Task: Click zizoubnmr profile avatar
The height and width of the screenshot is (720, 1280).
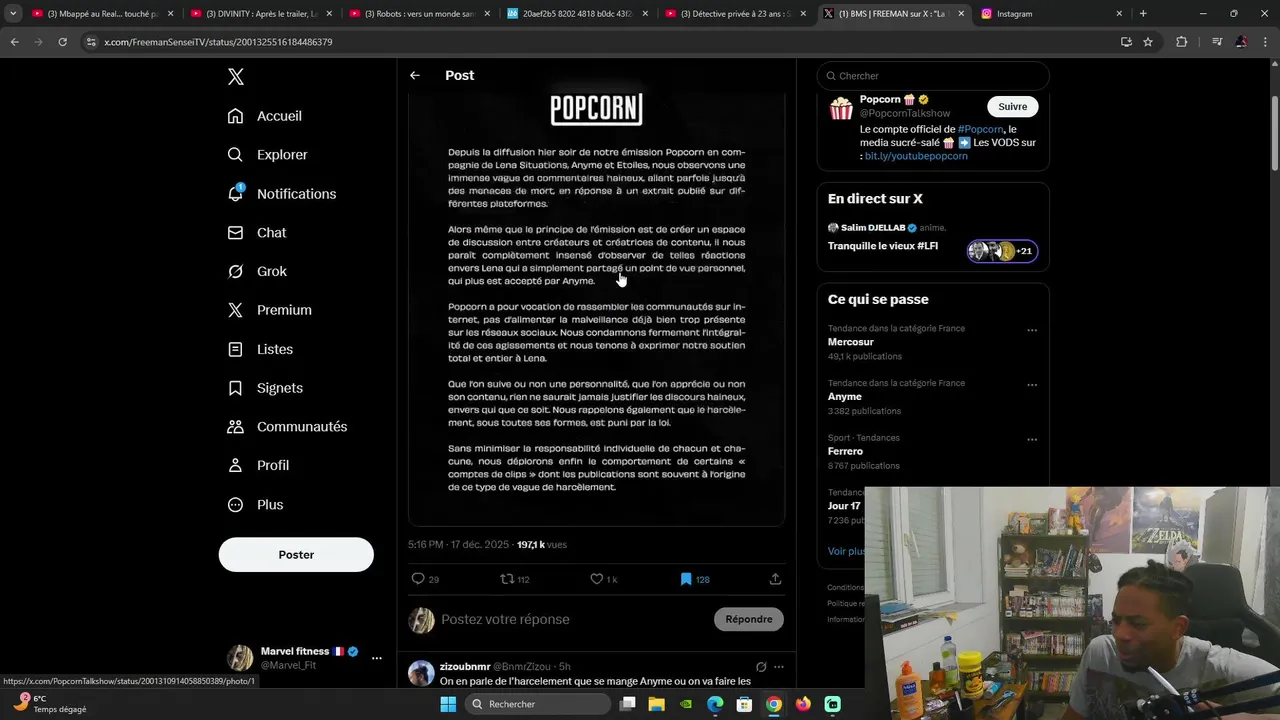Action: pyautogui.click(x=422, y=673)
